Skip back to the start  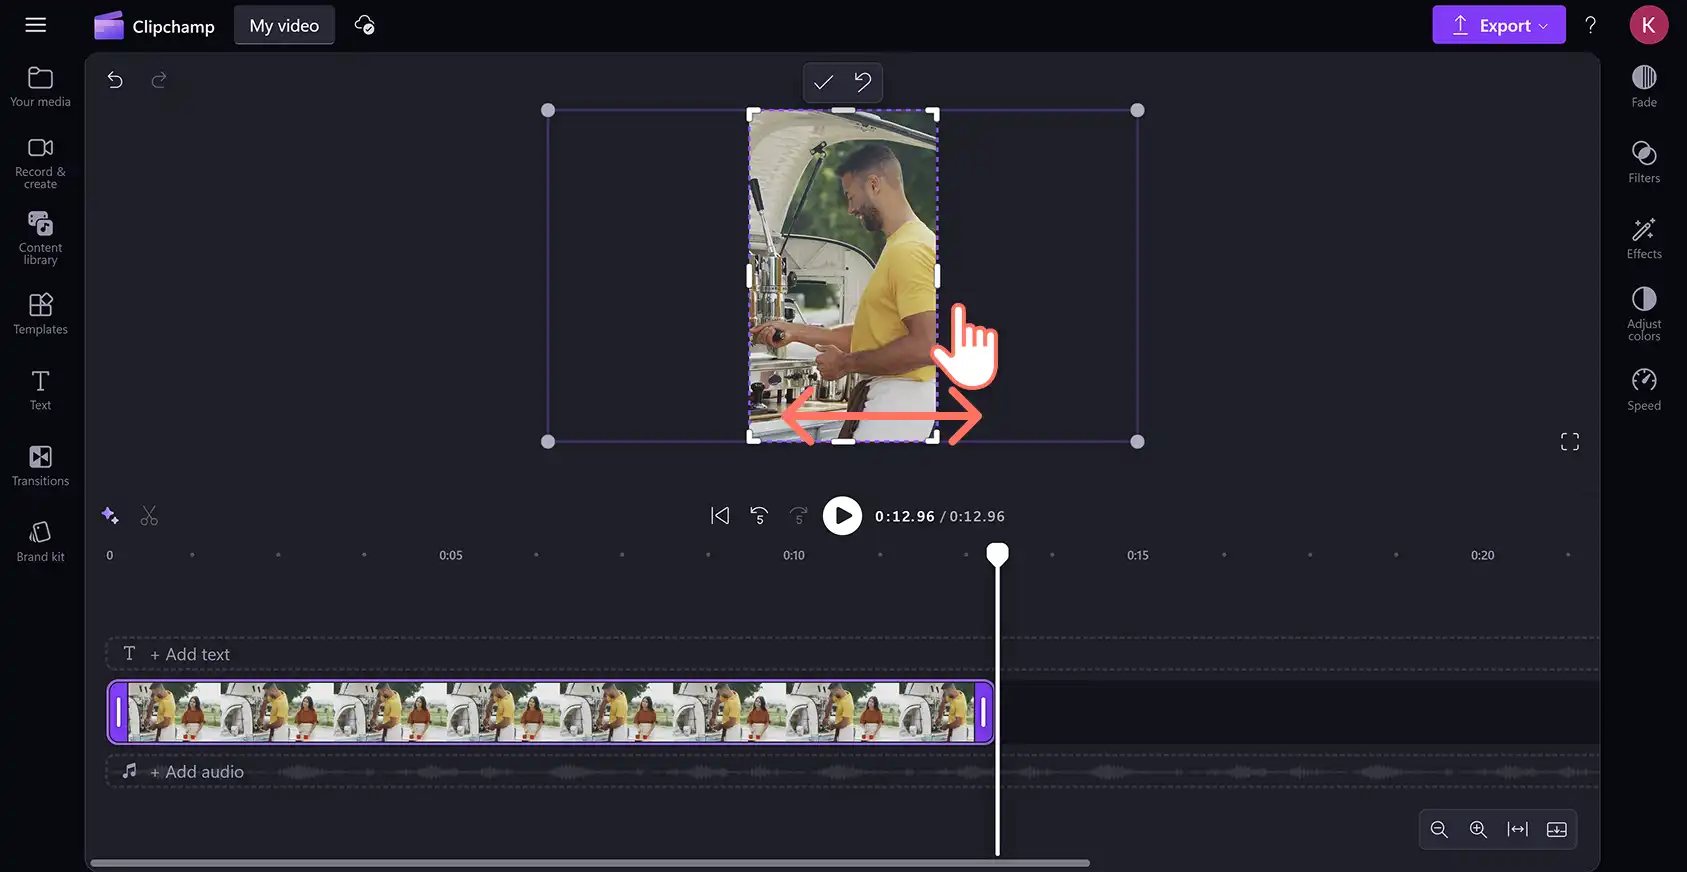(x=720, y=516)
